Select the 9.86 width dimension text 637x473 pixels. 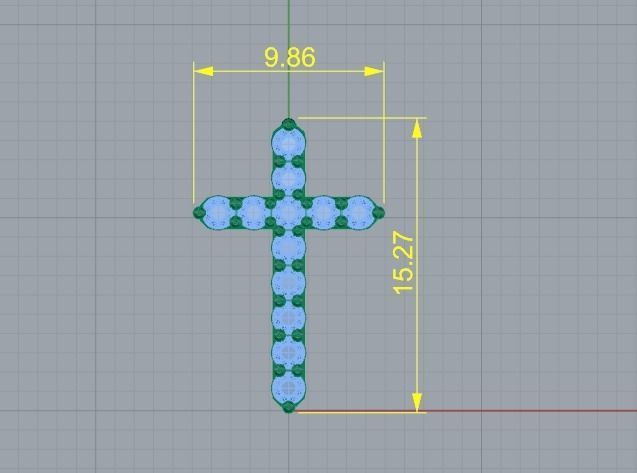290,57
